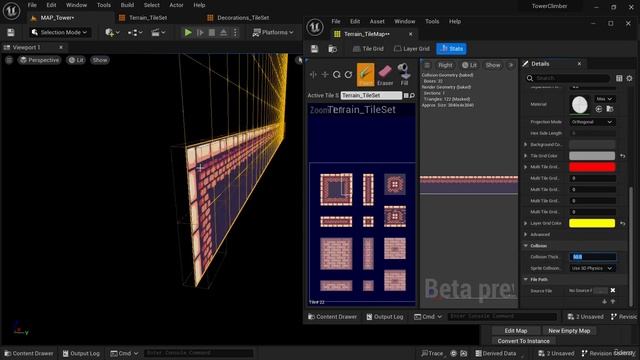This screenshot has height=360, width=640.
Task: Toggle Tile Grid display
Action: [x=368, y=49]
